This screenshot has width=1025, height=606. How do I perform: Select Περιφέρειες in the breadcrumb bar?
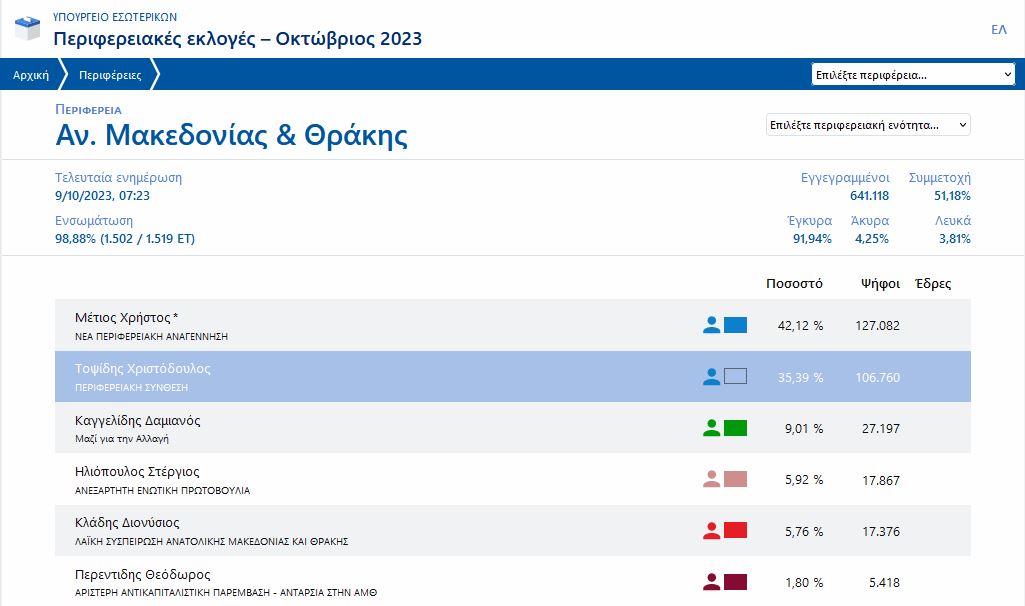(110, 75)
